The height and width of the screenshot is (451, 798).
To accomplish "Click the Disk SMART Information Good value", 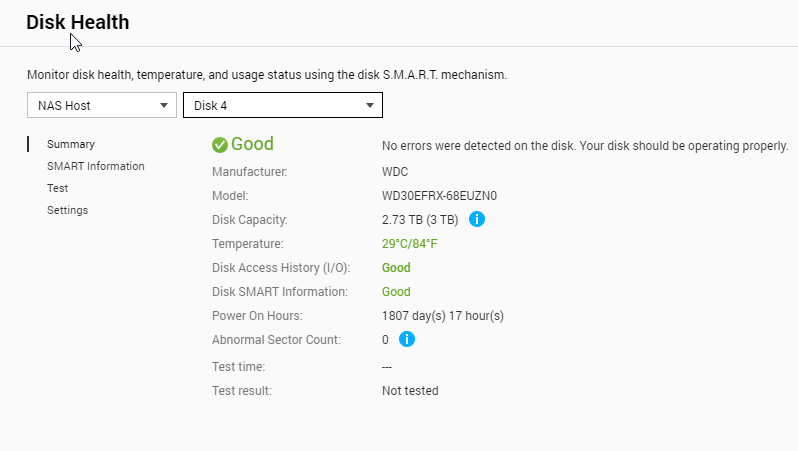I will point(396,291).
